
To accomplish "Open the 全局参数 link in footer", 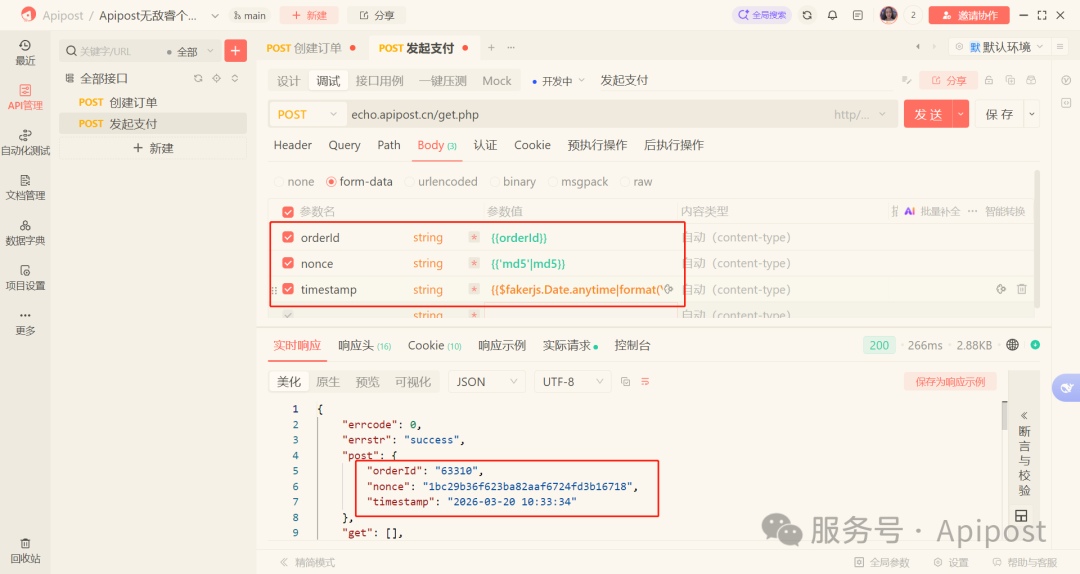I will (882, 562).
